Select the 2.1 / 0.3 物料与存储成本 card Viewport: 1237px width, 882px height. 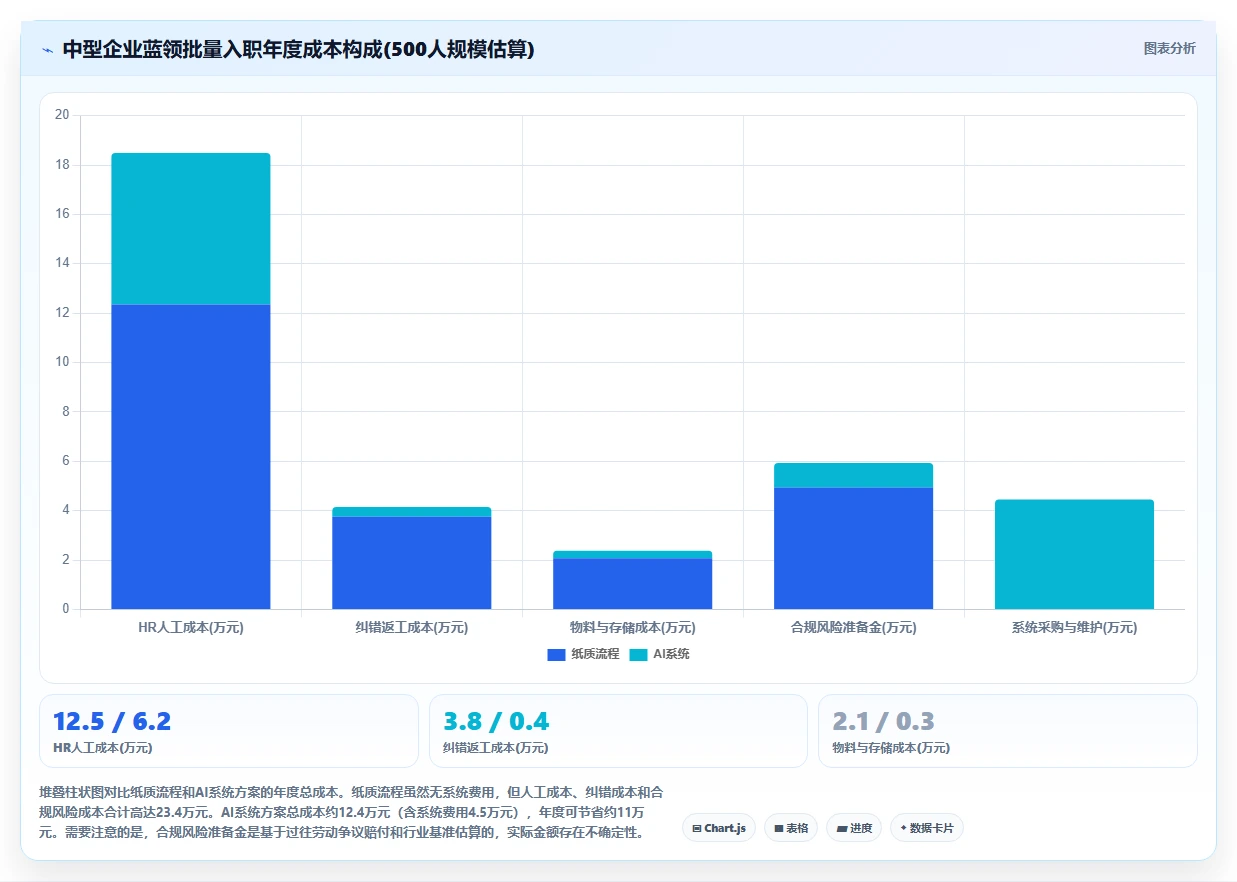(x=1008, y=731)
